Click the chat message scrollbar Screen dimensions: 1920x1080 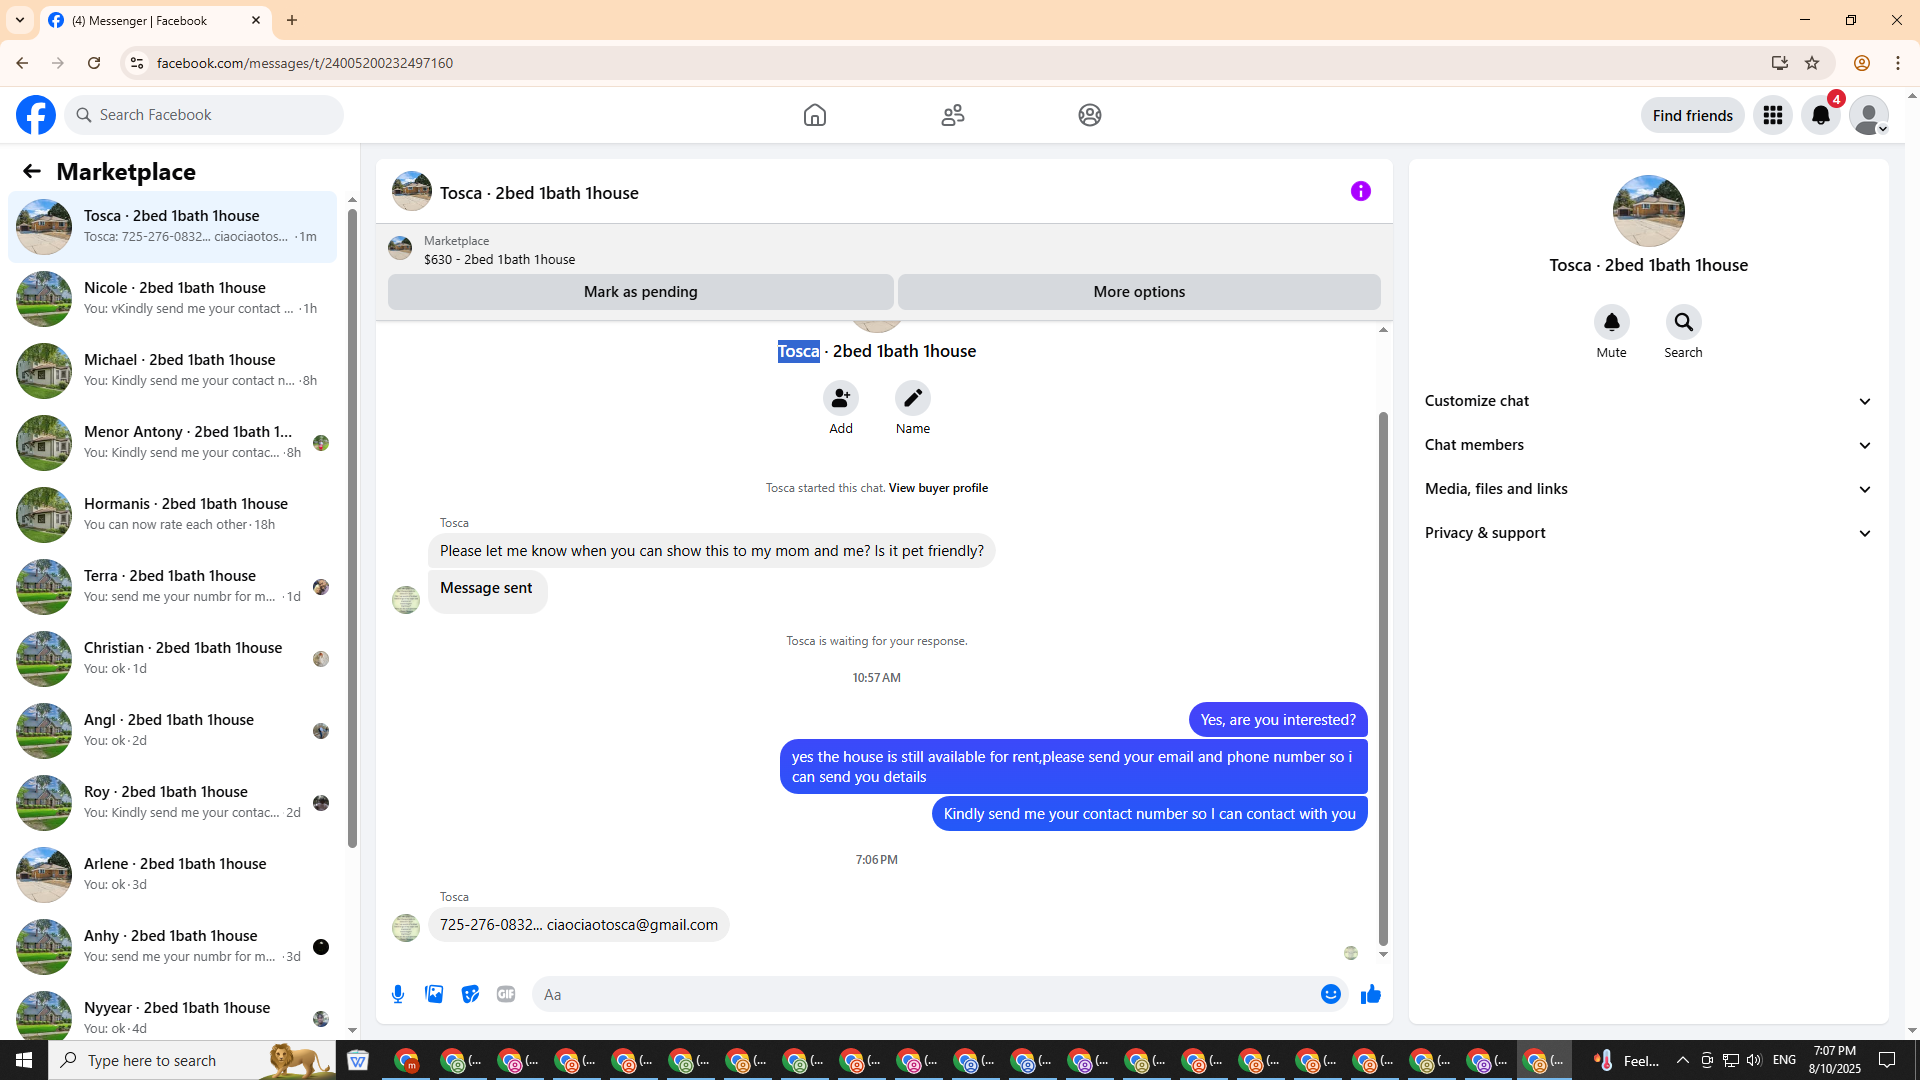(1383, 680)
